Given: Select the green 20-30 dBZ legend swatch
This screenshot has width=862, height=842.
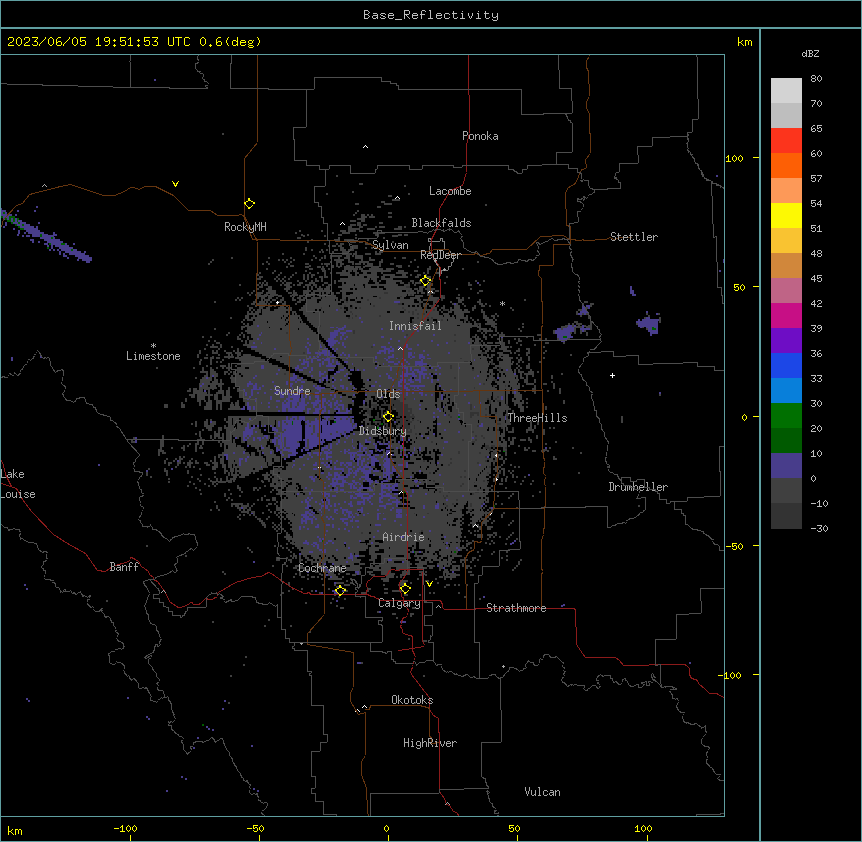Looking at the screenshot, I should 786,416.
